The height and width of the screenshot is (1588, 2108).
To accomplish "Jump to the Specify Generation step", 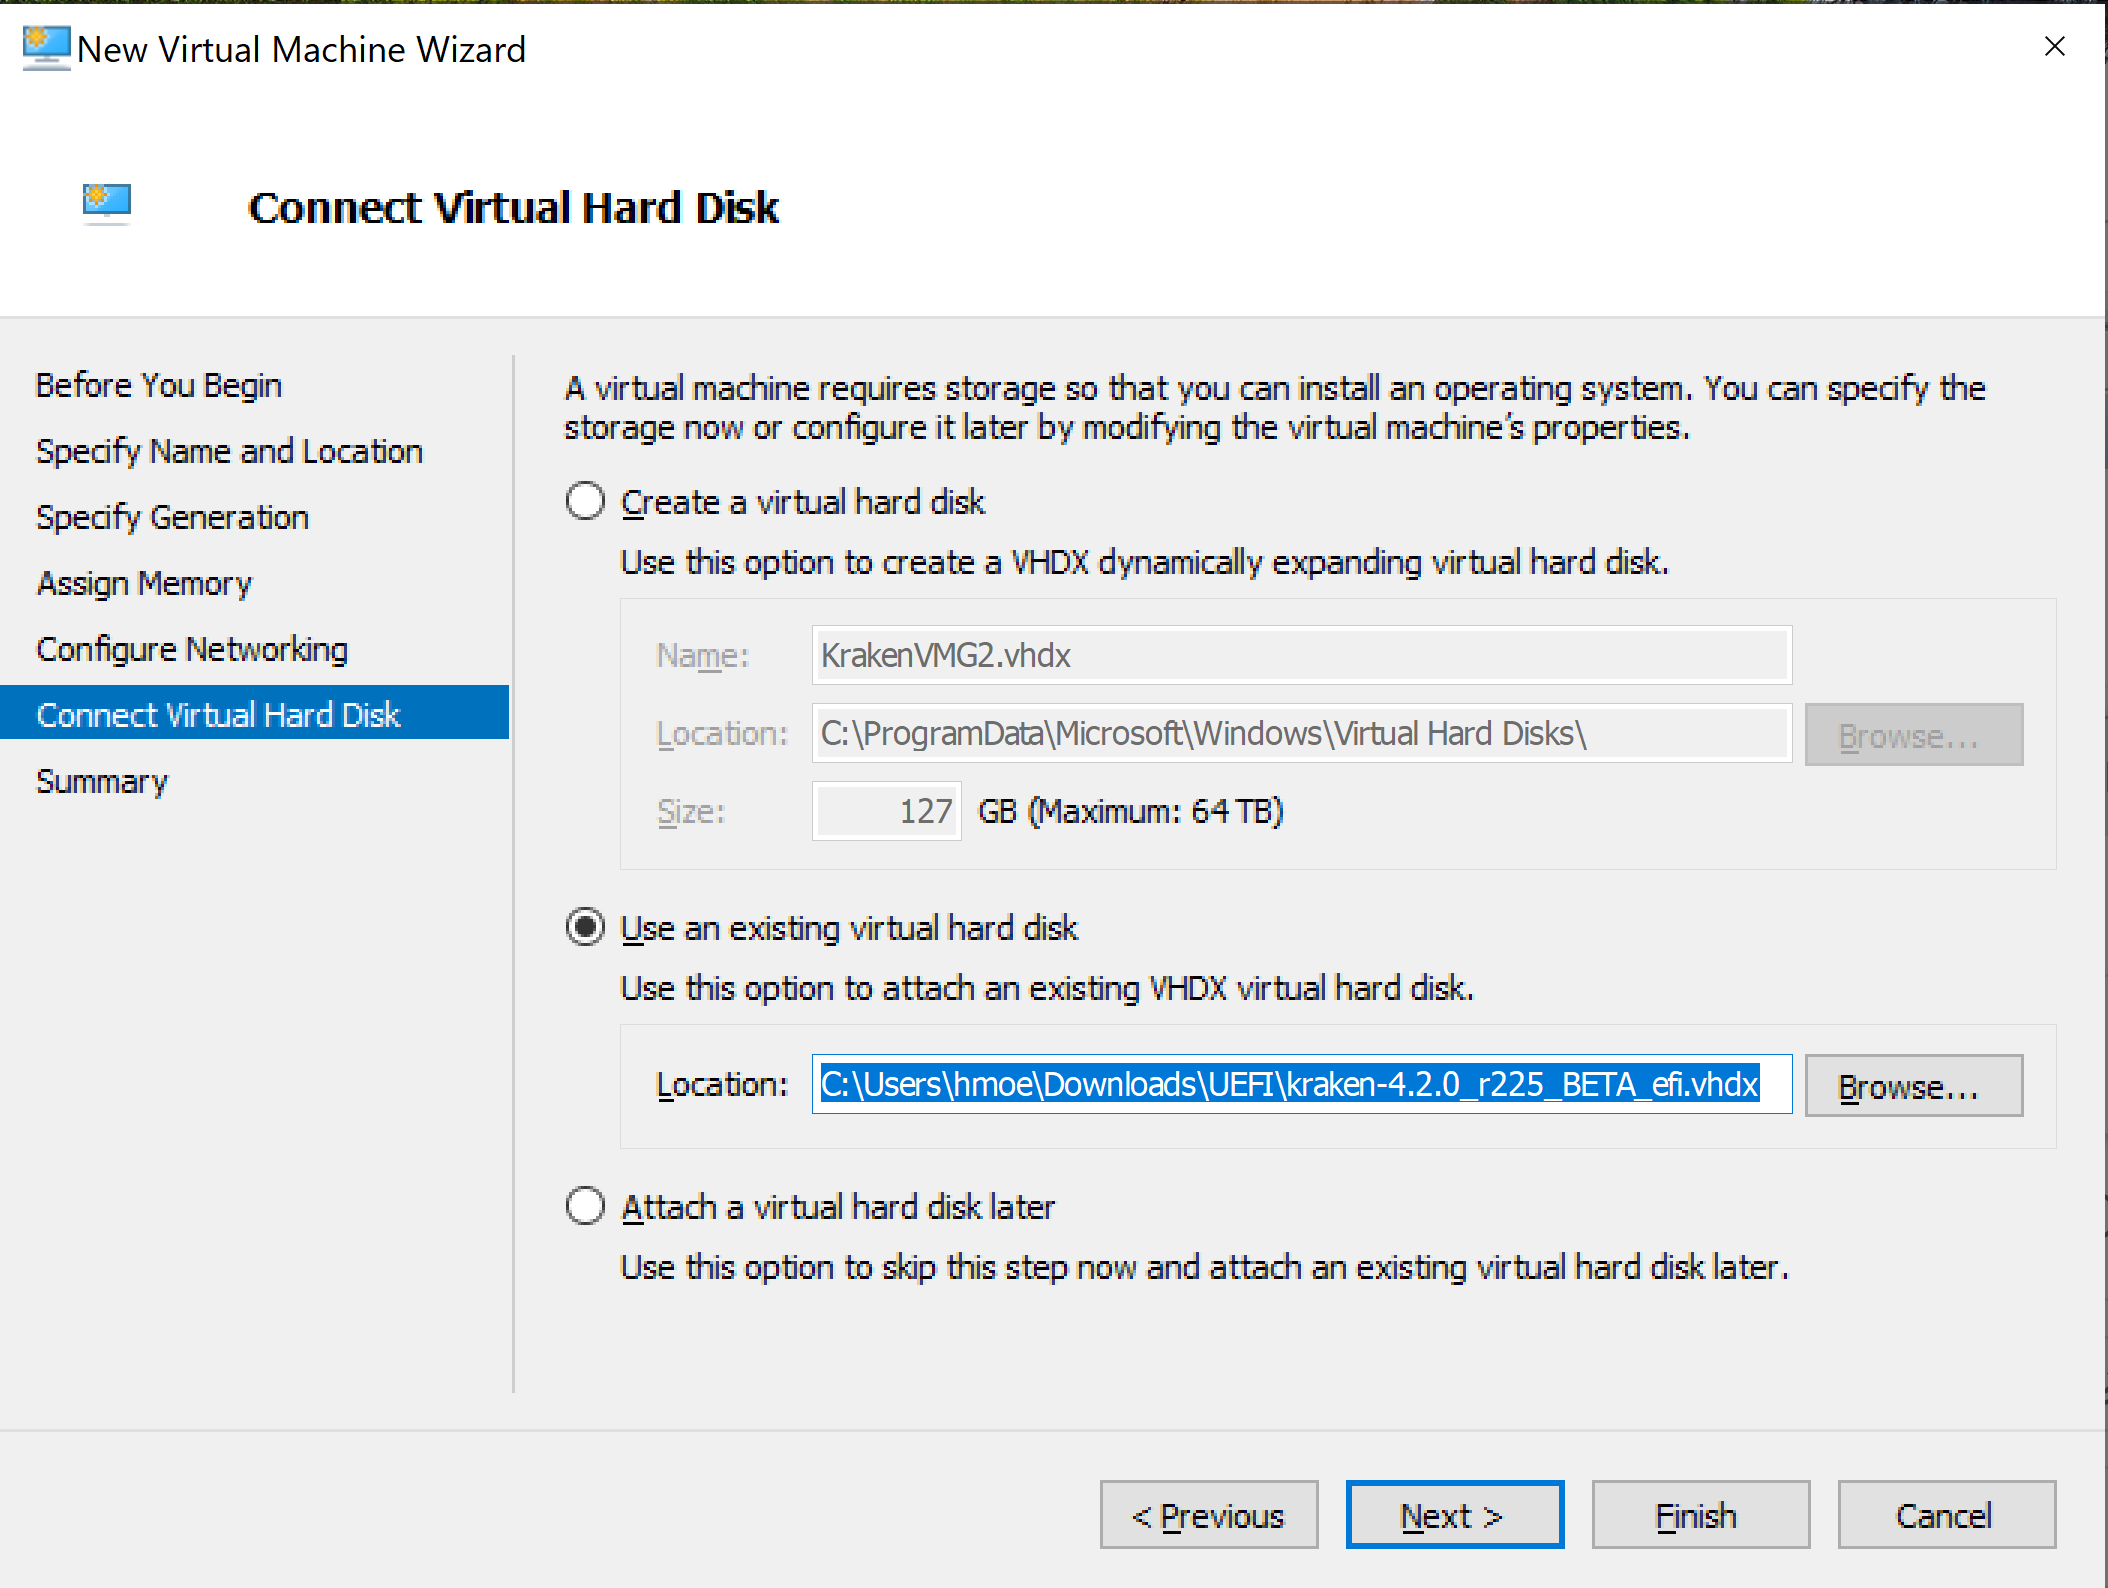I will [x=172, y=517].
